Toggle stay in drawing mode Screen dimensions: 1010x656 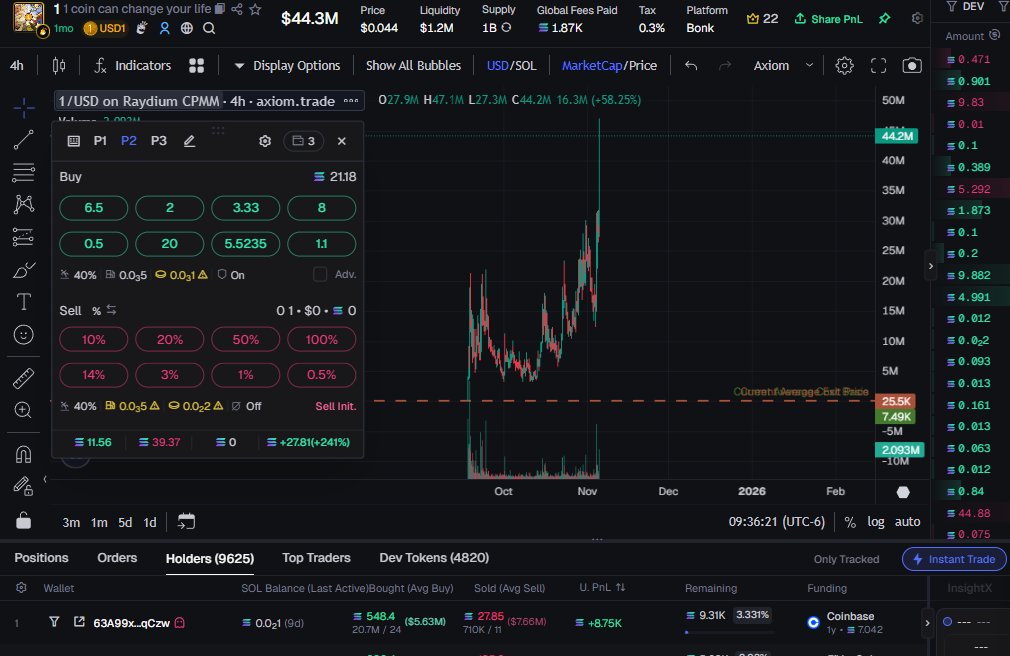point(24,487)
